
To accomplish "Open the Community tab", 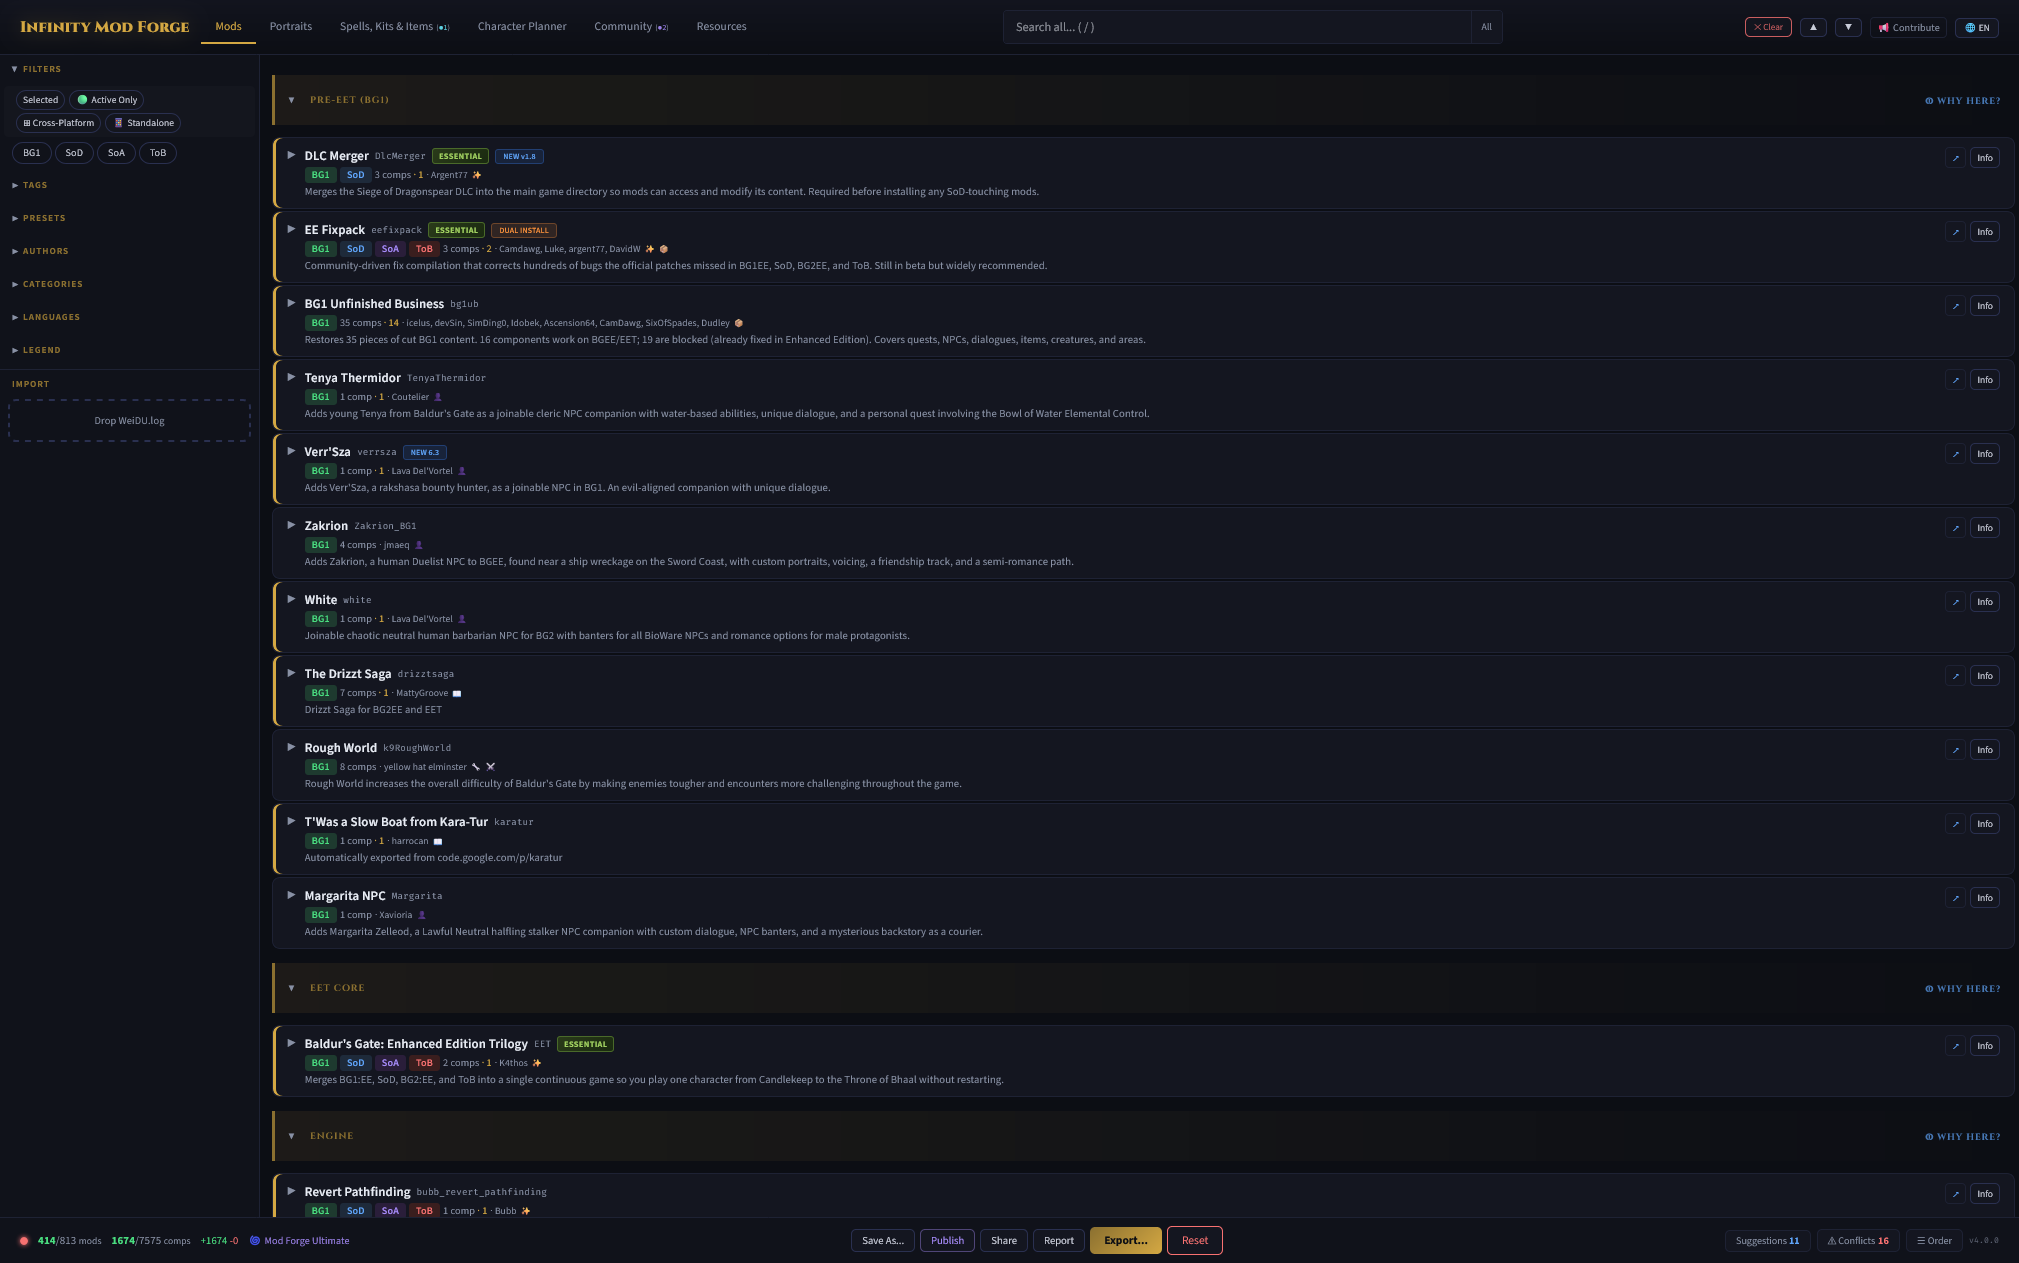I will [x=631, y=27].
